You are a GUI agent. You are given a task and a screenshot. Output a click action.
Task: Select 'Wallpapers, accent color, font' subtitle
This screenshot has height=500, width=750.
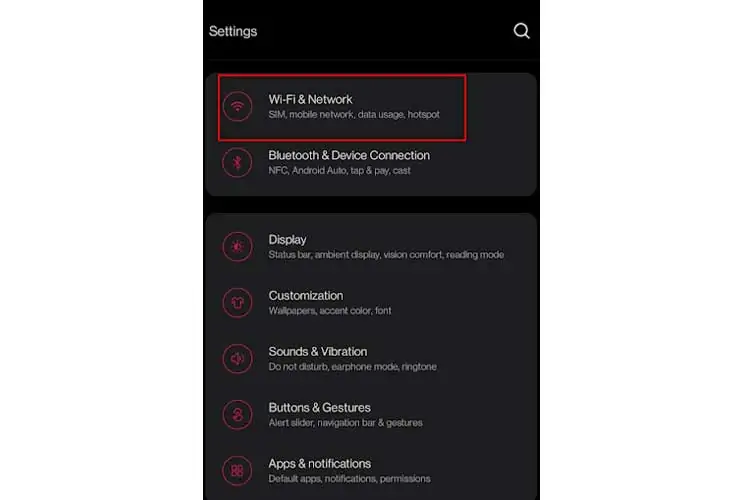(x=330, y=311)
